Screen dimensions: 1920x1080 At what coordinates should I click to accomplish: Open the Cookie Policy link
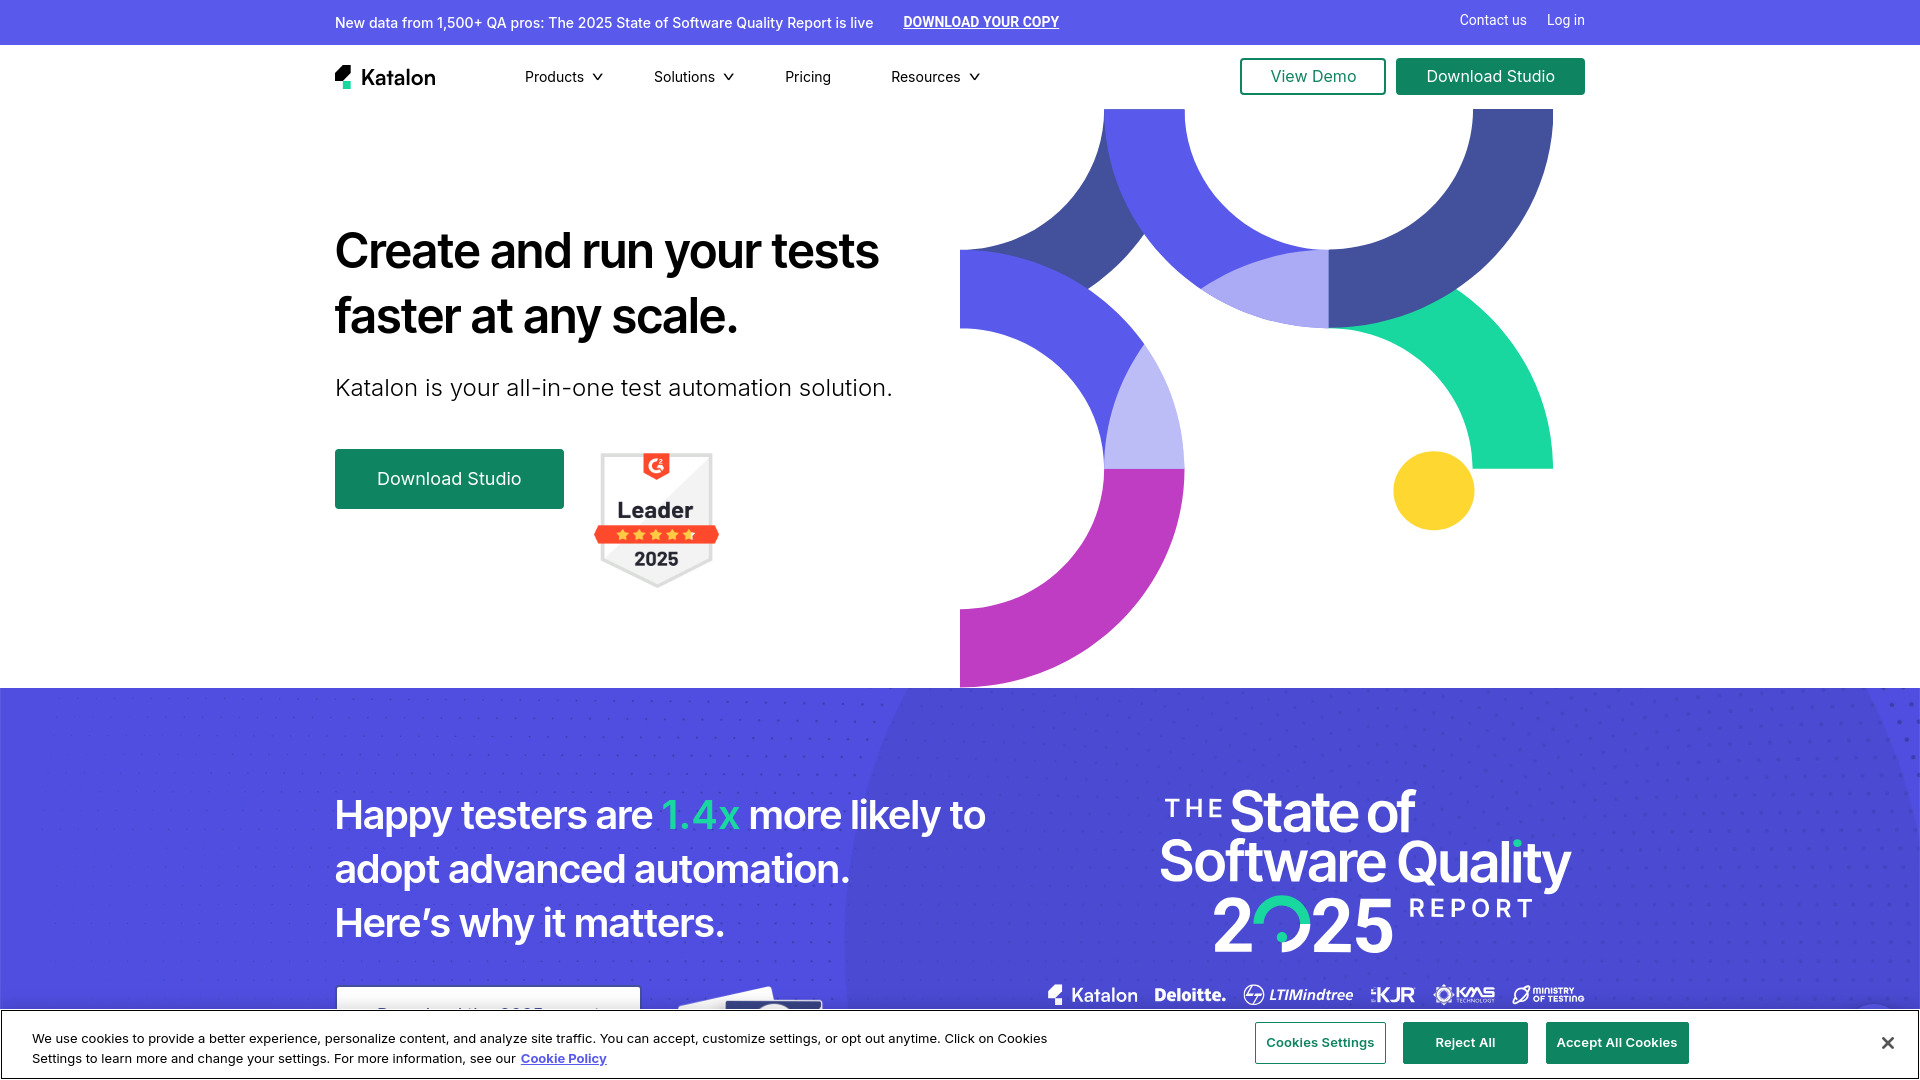pos(563,1059)
